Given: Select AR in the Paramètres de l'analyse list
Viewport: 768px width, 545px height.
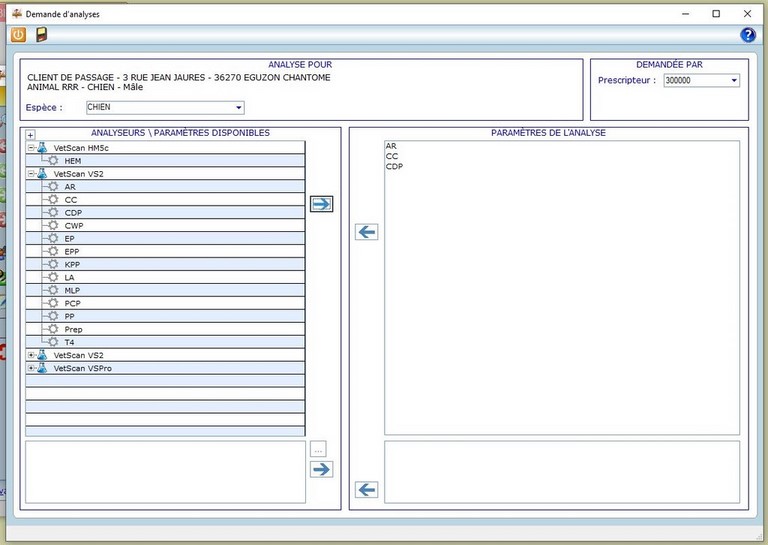Looking at the screenshot, I should [391, 146].
